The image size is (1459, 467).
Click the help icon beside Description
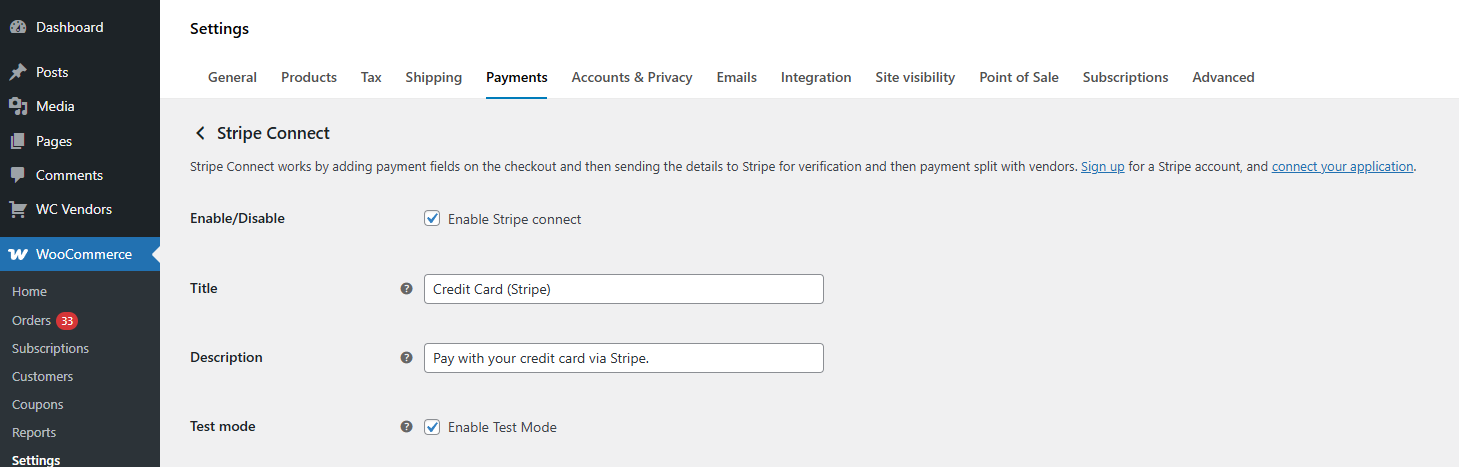(406, 357)
